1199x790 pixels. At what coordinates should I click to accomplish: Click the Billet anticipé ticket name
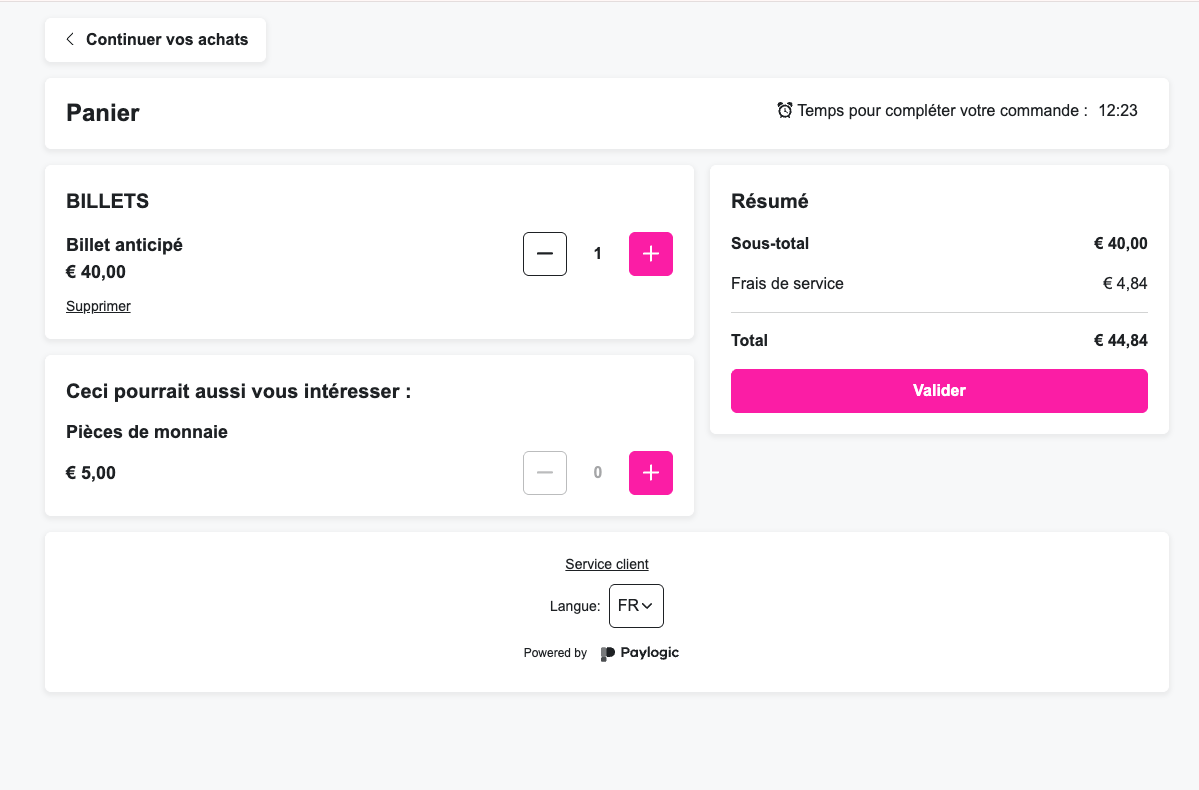(124, 245)
